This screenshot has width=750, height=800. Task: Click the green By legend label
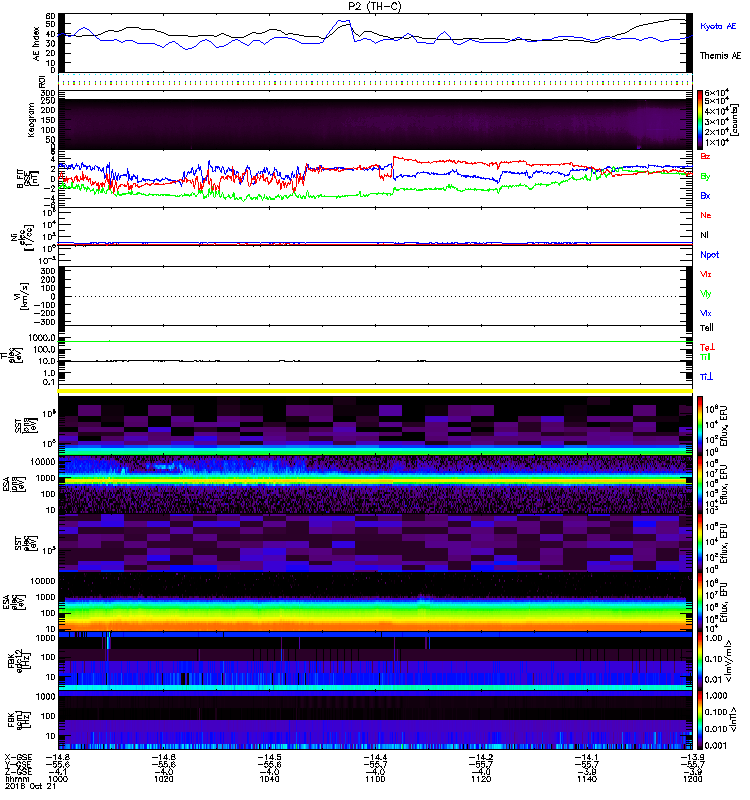(705, 177)
